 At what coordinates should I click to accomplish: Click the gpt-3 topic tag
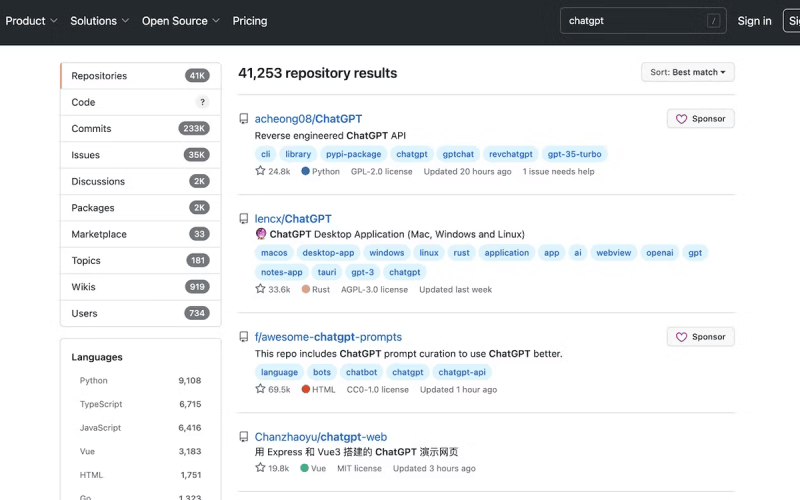pos(363,272)
